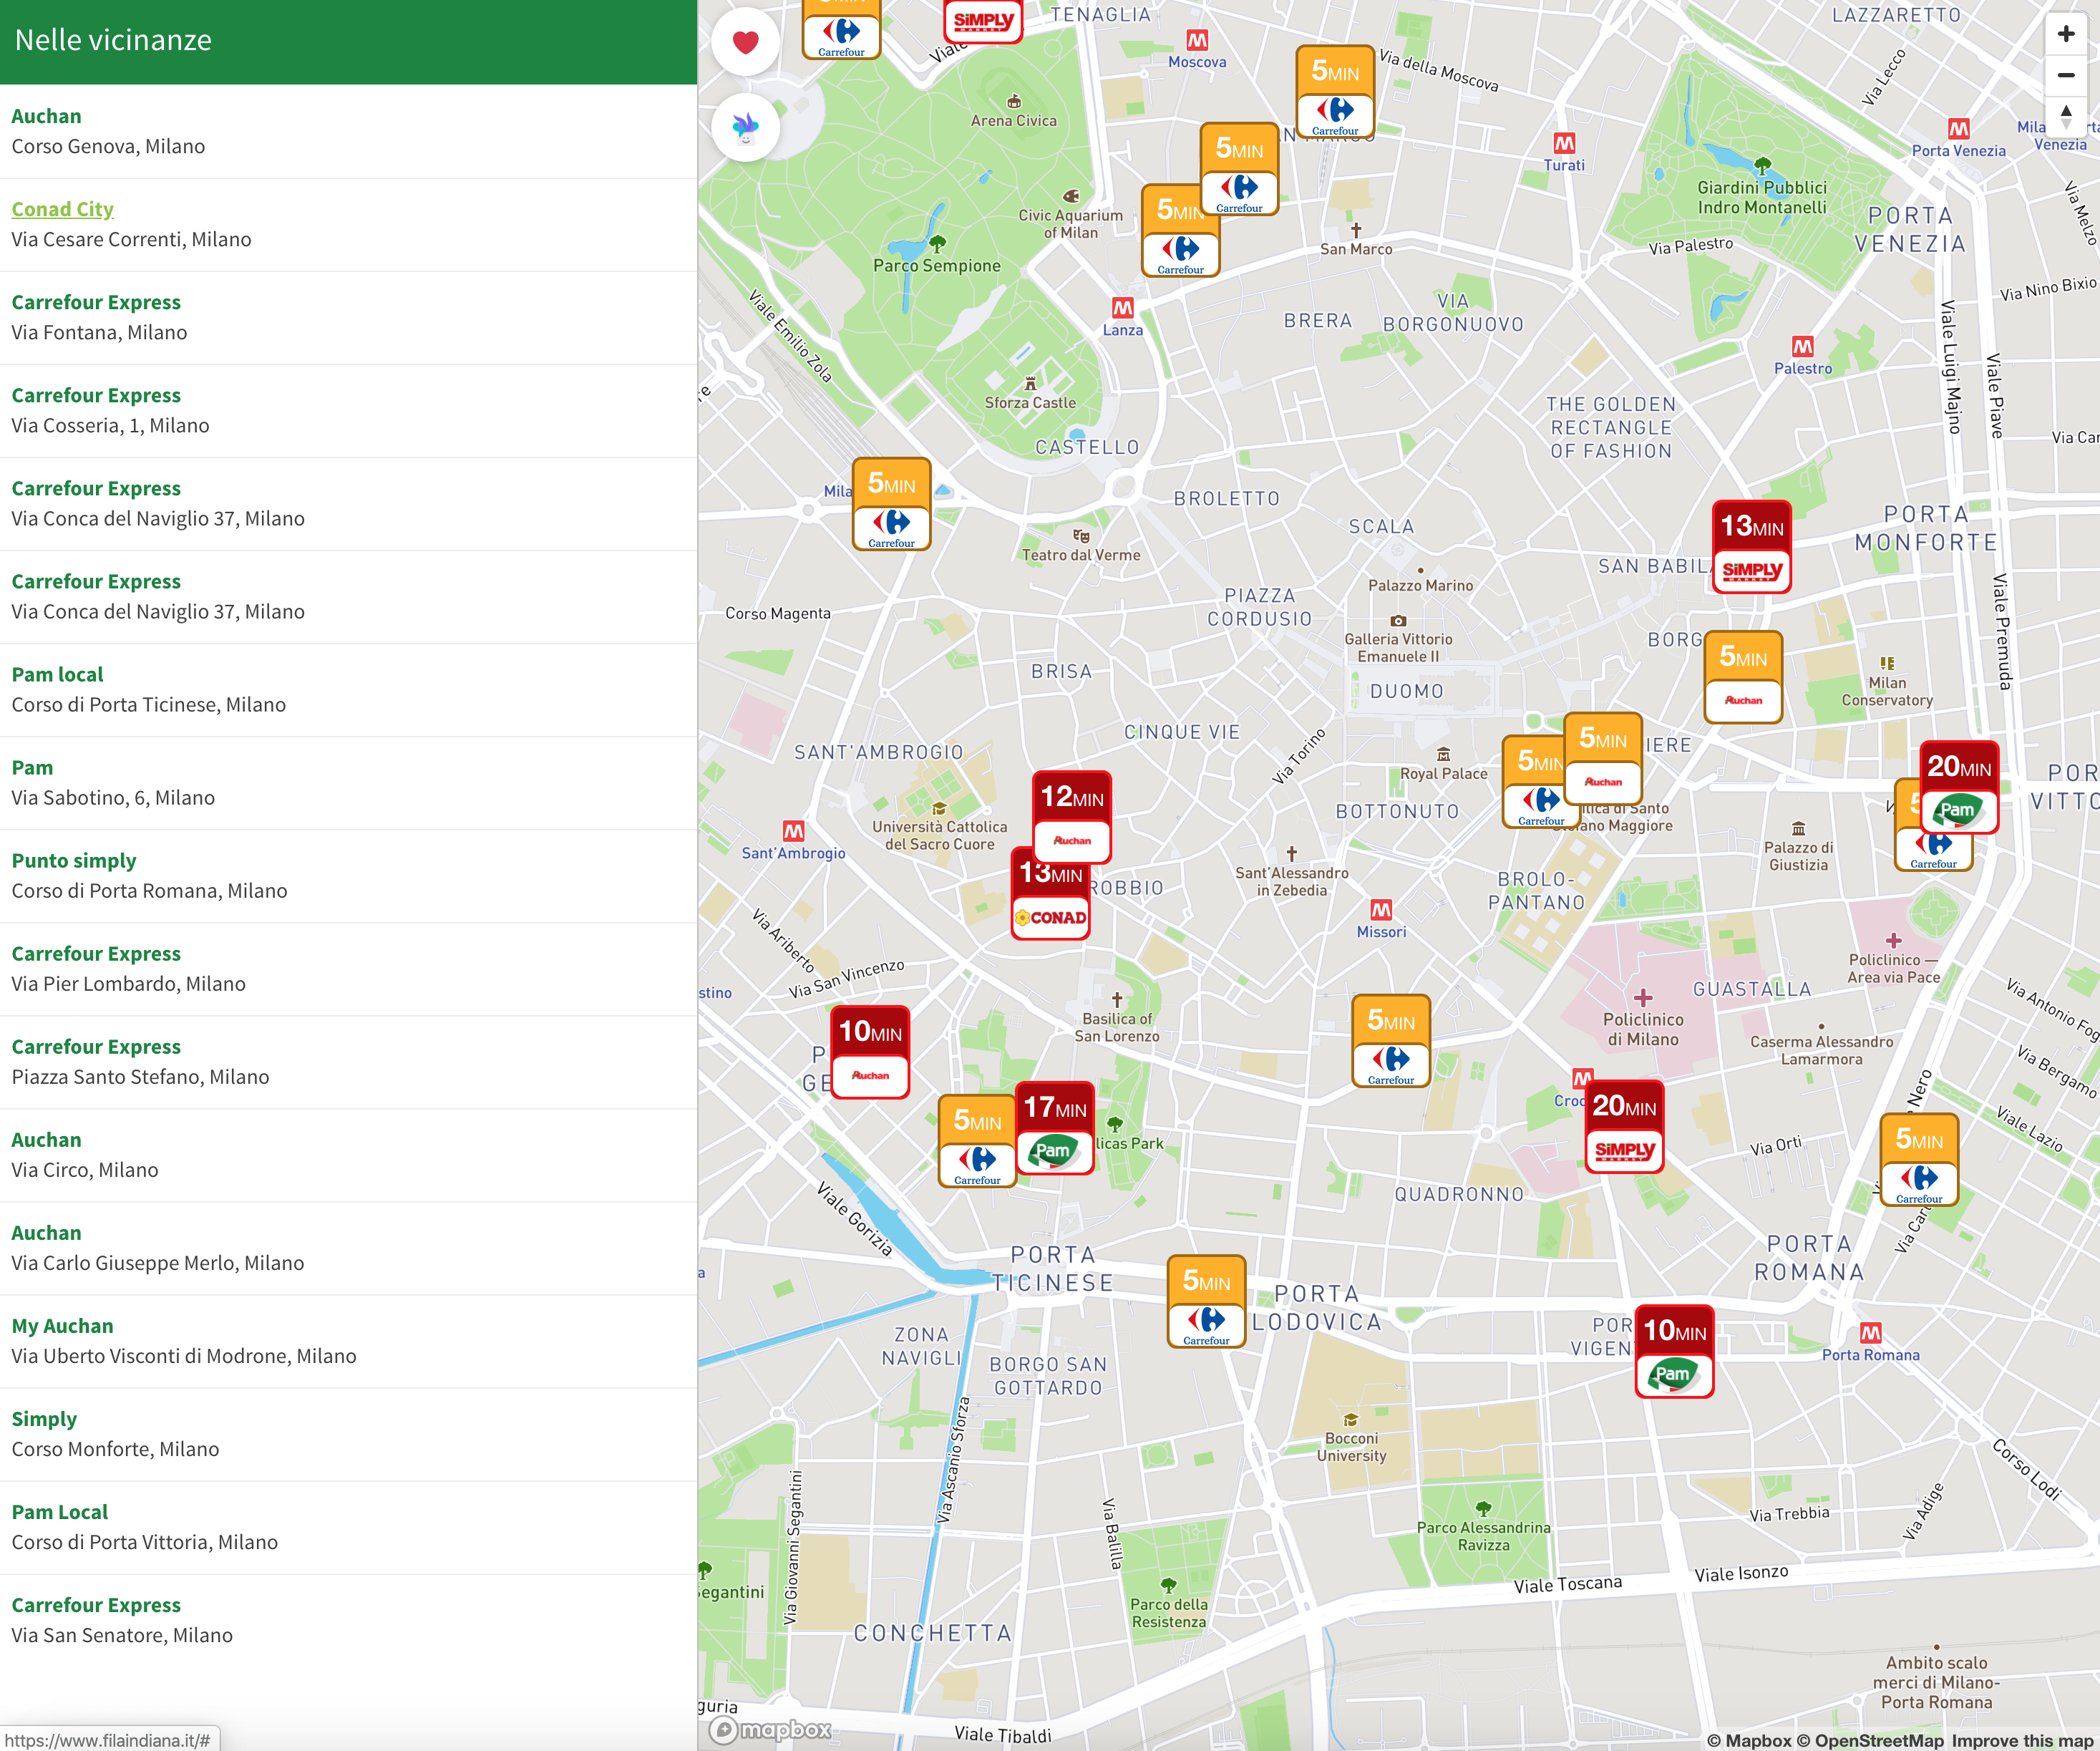This screenshot has height=1751, width=2100.
Task: Select the 5 min Carrefour marker near Lanza
Action: click(x=1180, y=230)
